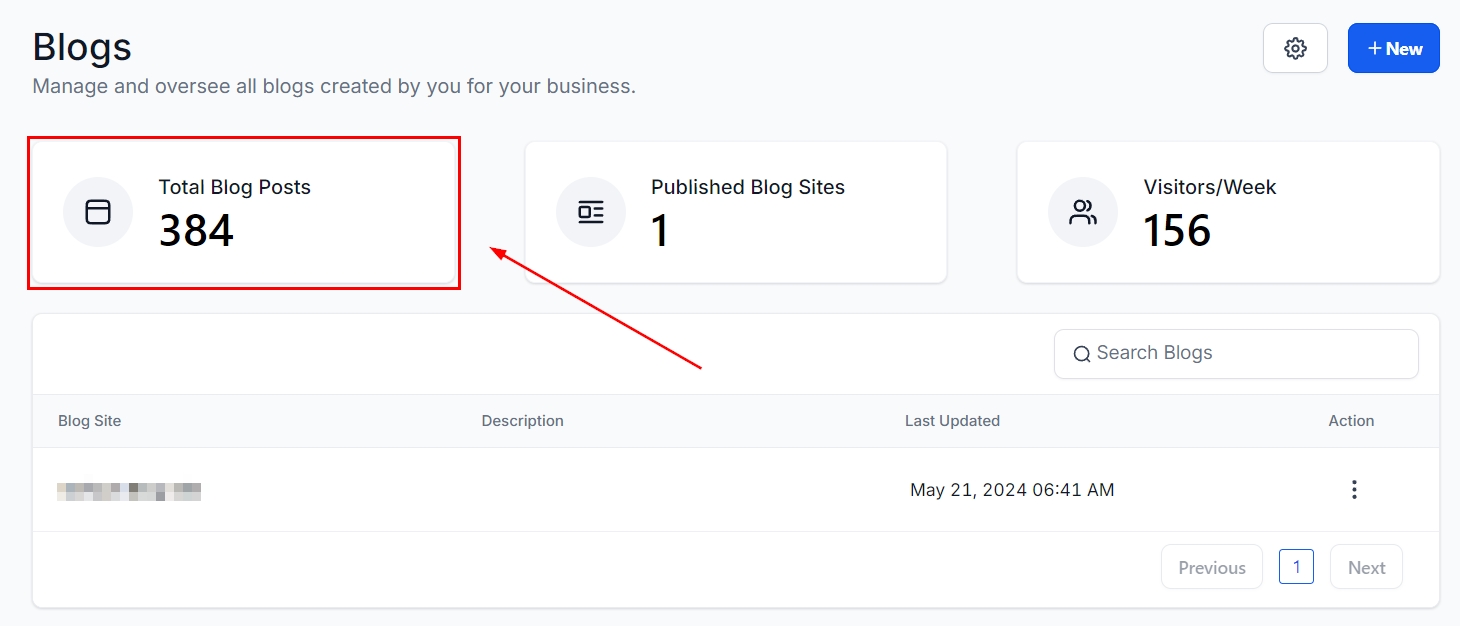Click the Published Blog Sites card icon

coord(591,212)
